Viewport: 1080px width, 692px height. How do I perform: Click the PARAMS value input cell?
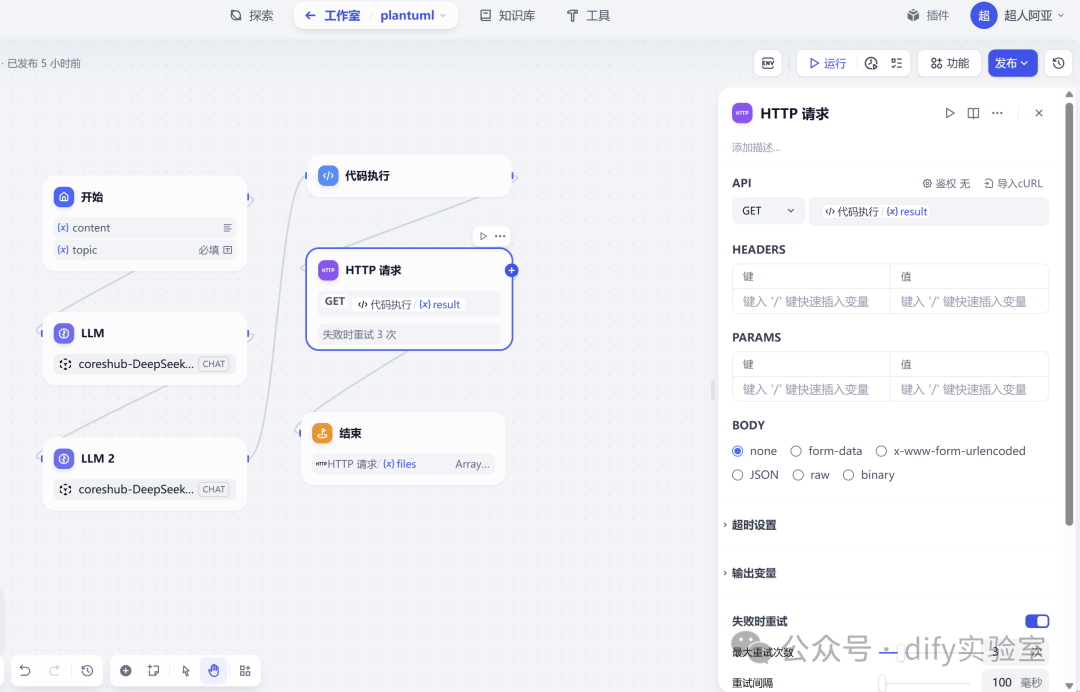[969, 389]
